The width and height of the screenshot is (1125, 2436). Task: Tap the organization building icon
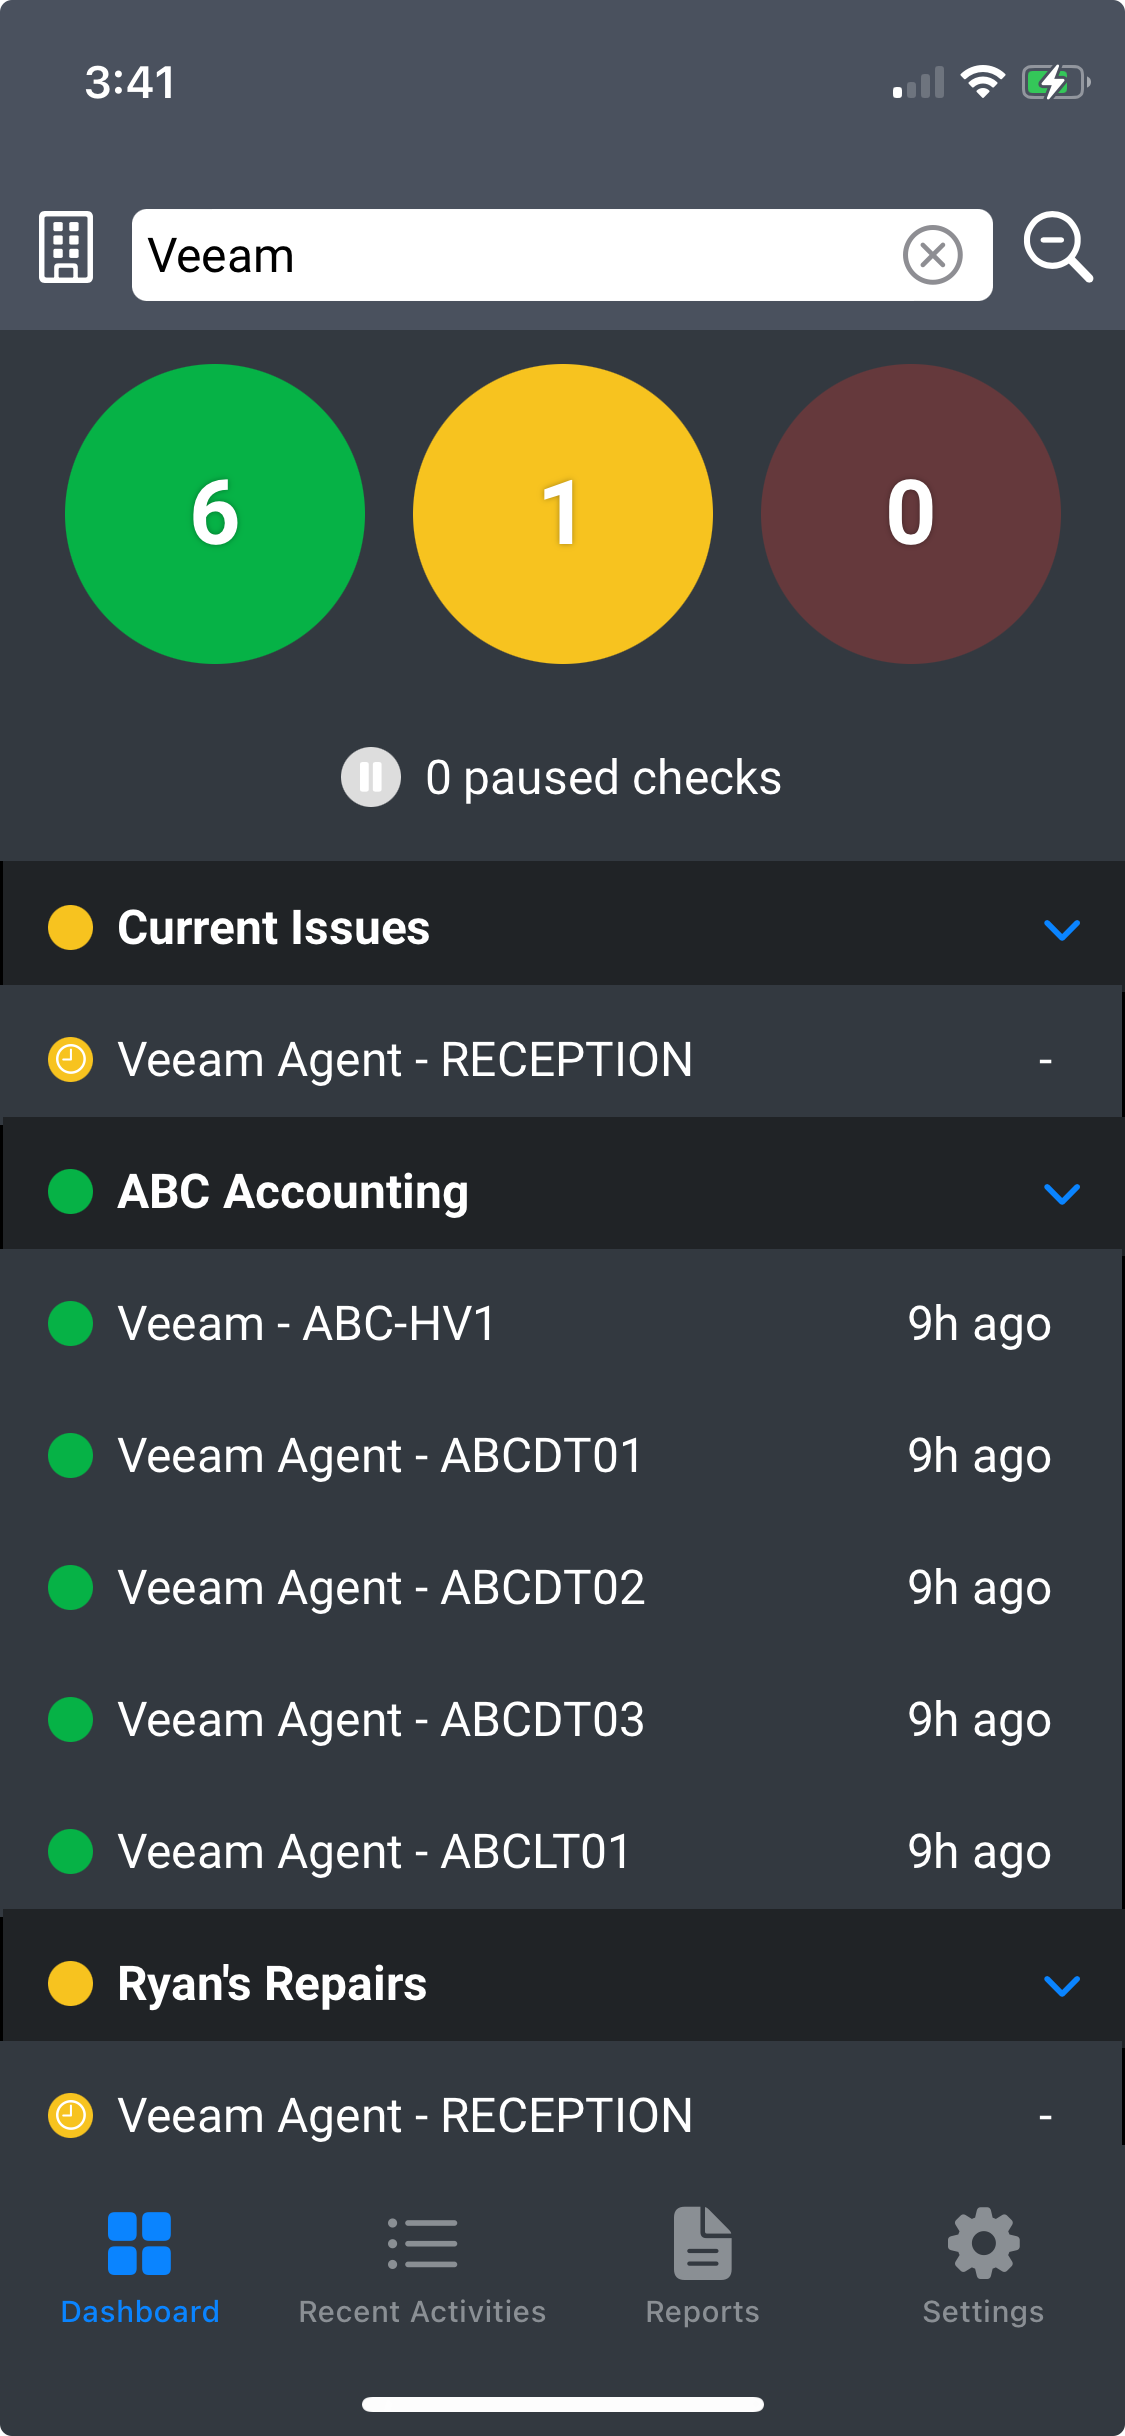66,247
